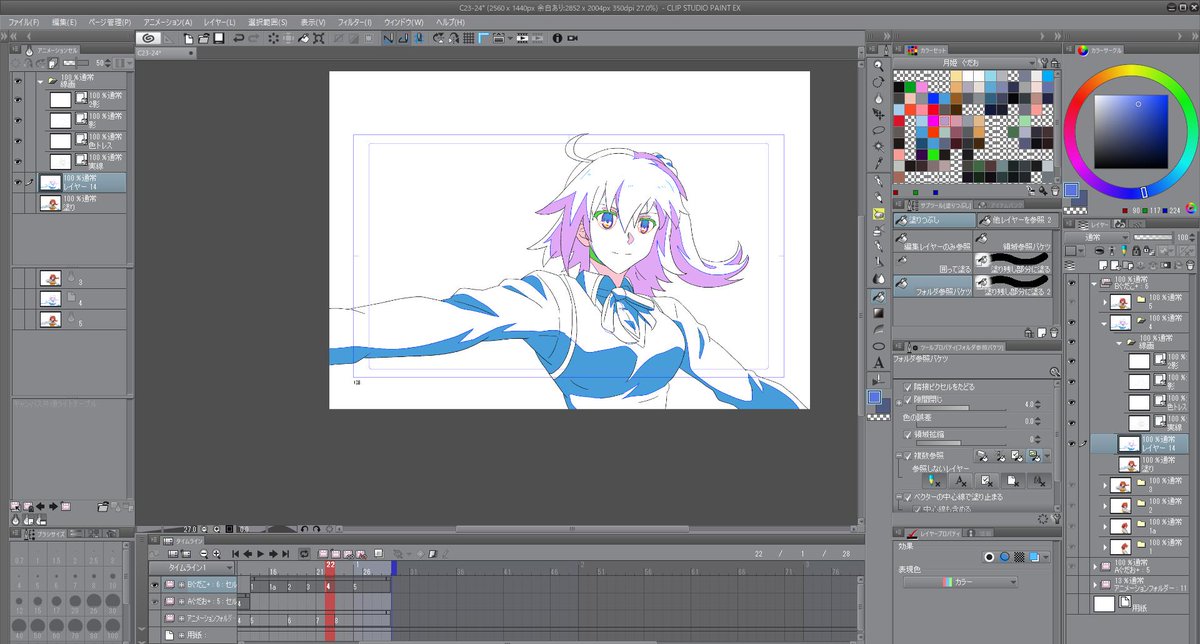
Task: Toggle ベクターの中心線で塗り止まる checkbox
Action: 908,496
